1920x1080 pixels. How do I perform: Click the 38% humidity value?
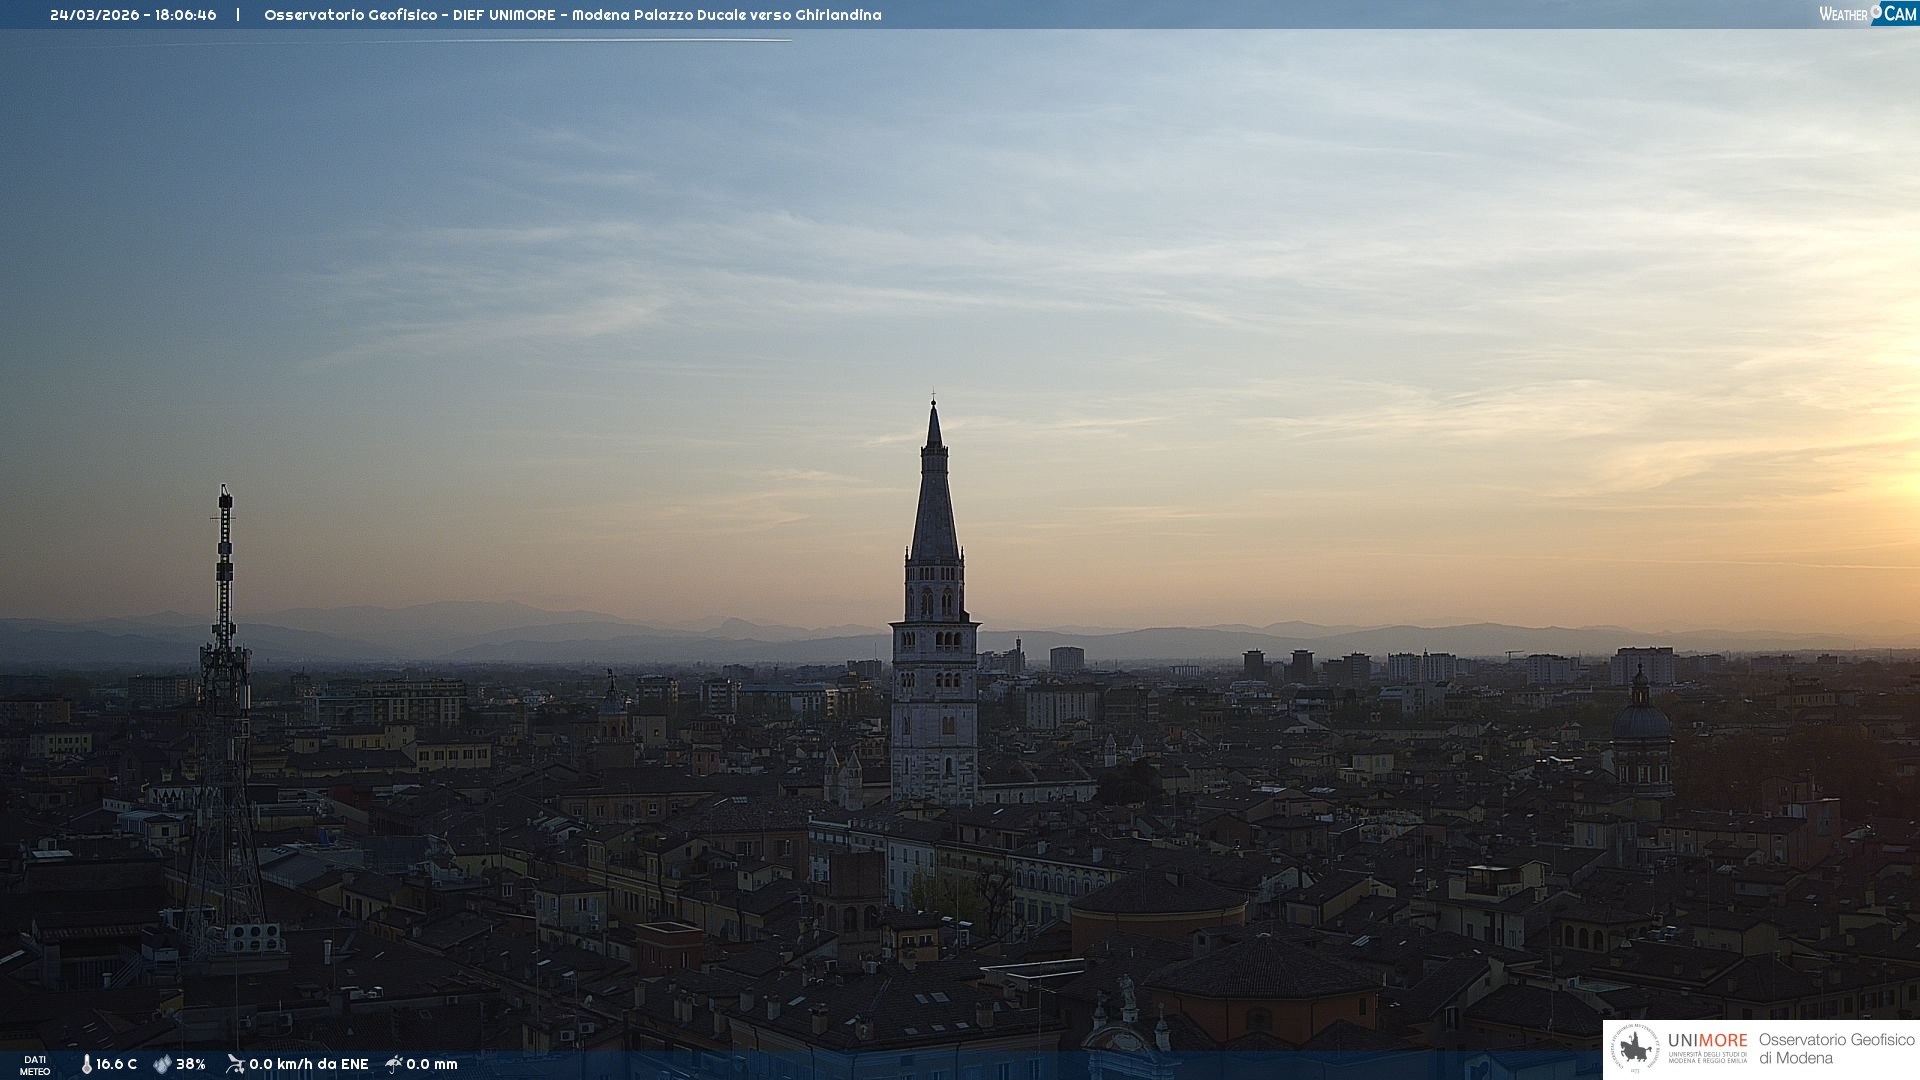(x=191, y=1065)
